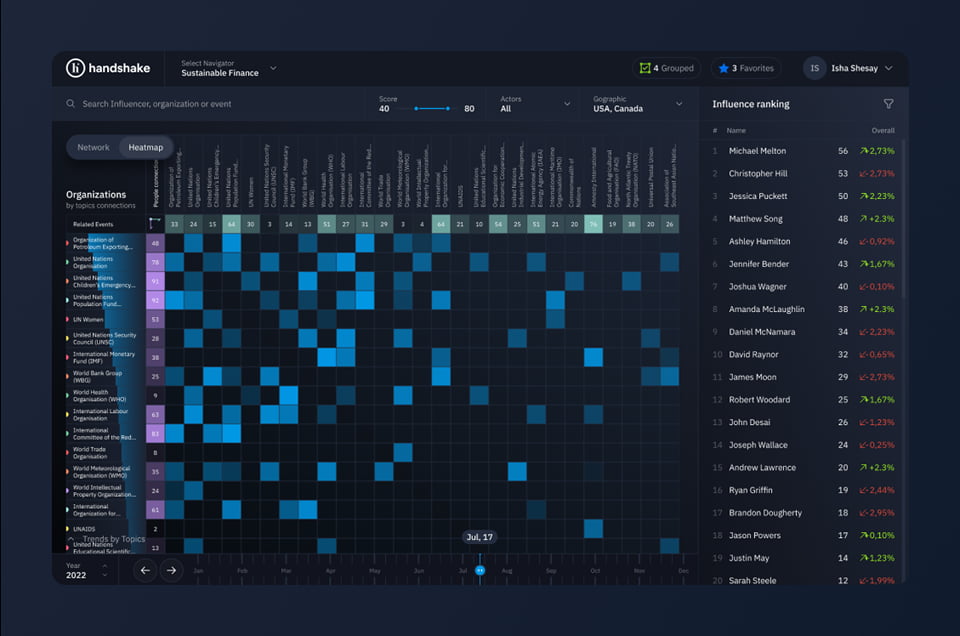Adjust the Score slider right handle
Screen dimensions: 960x636
click(x=448, y=108)
